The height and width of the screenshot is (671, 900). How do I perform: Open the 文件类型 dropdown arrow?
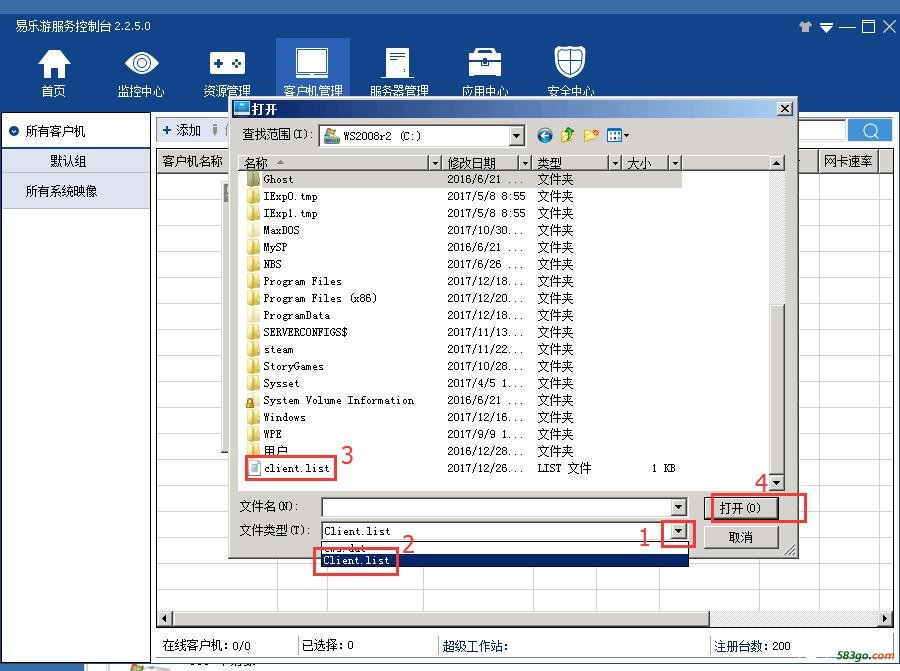(x=678, y=531)
